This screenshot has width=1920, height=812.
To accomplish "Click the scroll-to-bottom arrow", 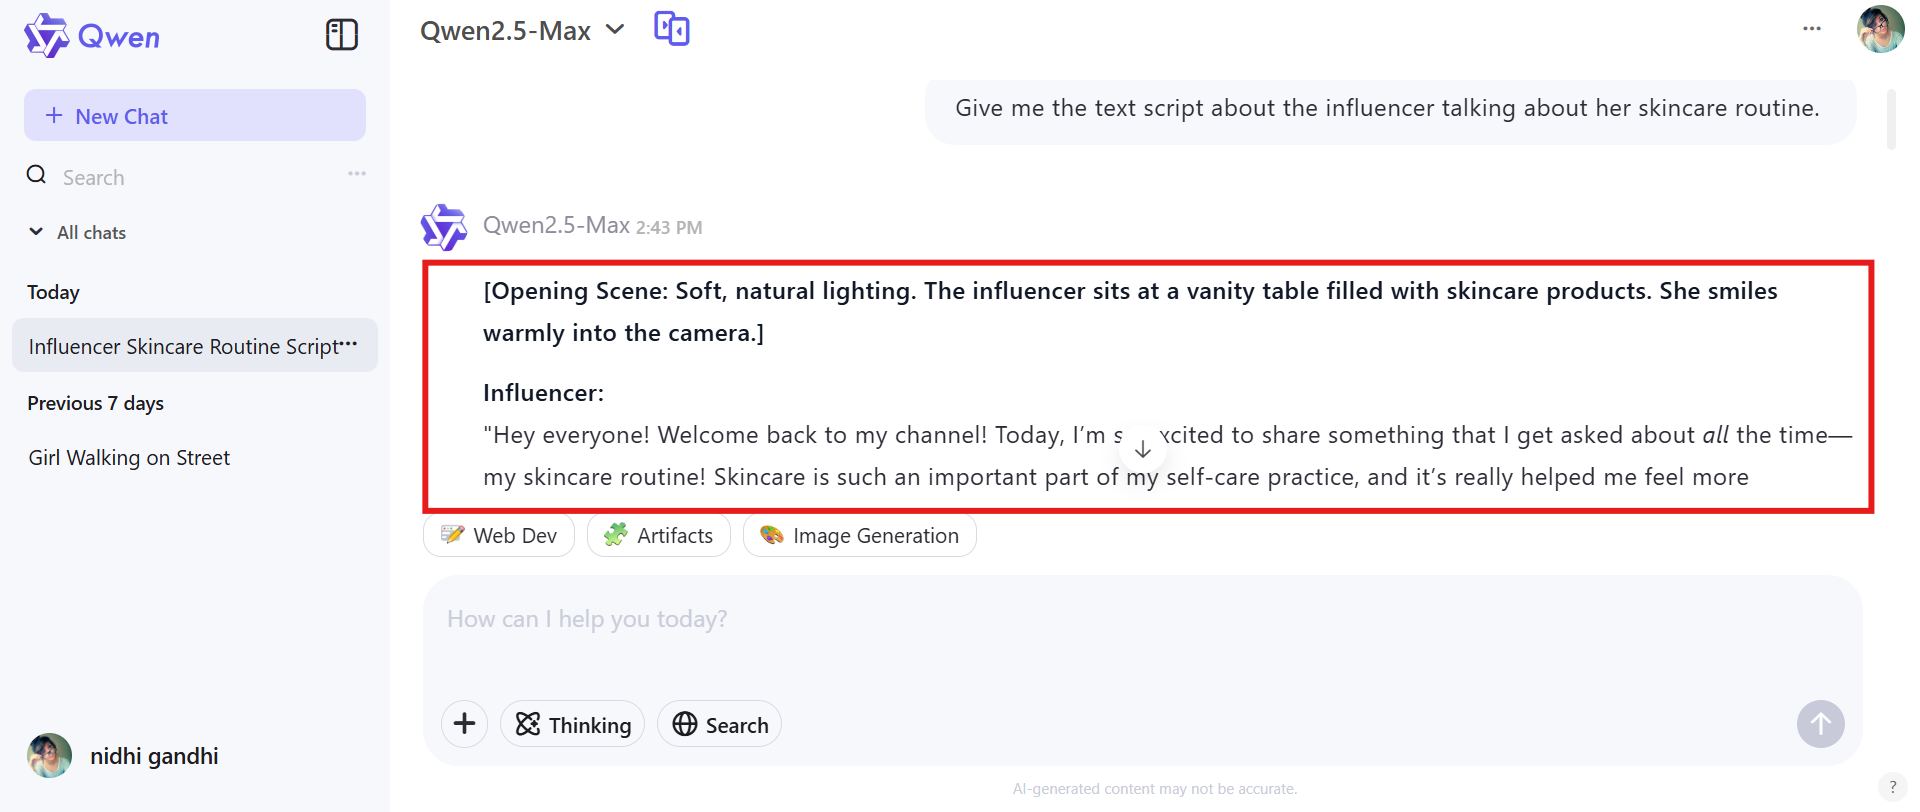I will (1142, 450).
